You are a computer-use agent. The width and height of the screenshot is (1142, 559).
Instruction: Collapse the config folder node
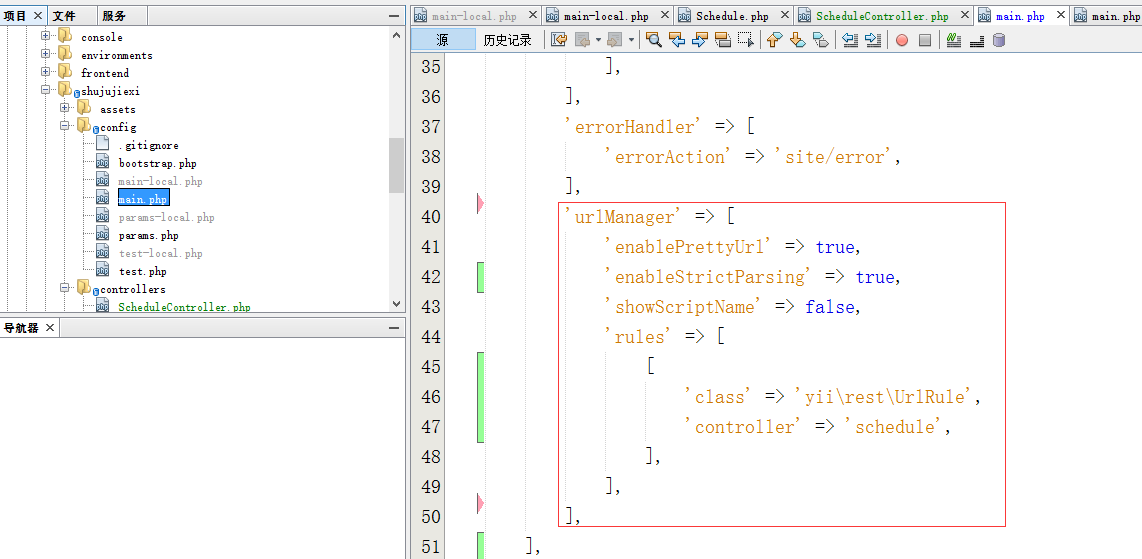65,127
